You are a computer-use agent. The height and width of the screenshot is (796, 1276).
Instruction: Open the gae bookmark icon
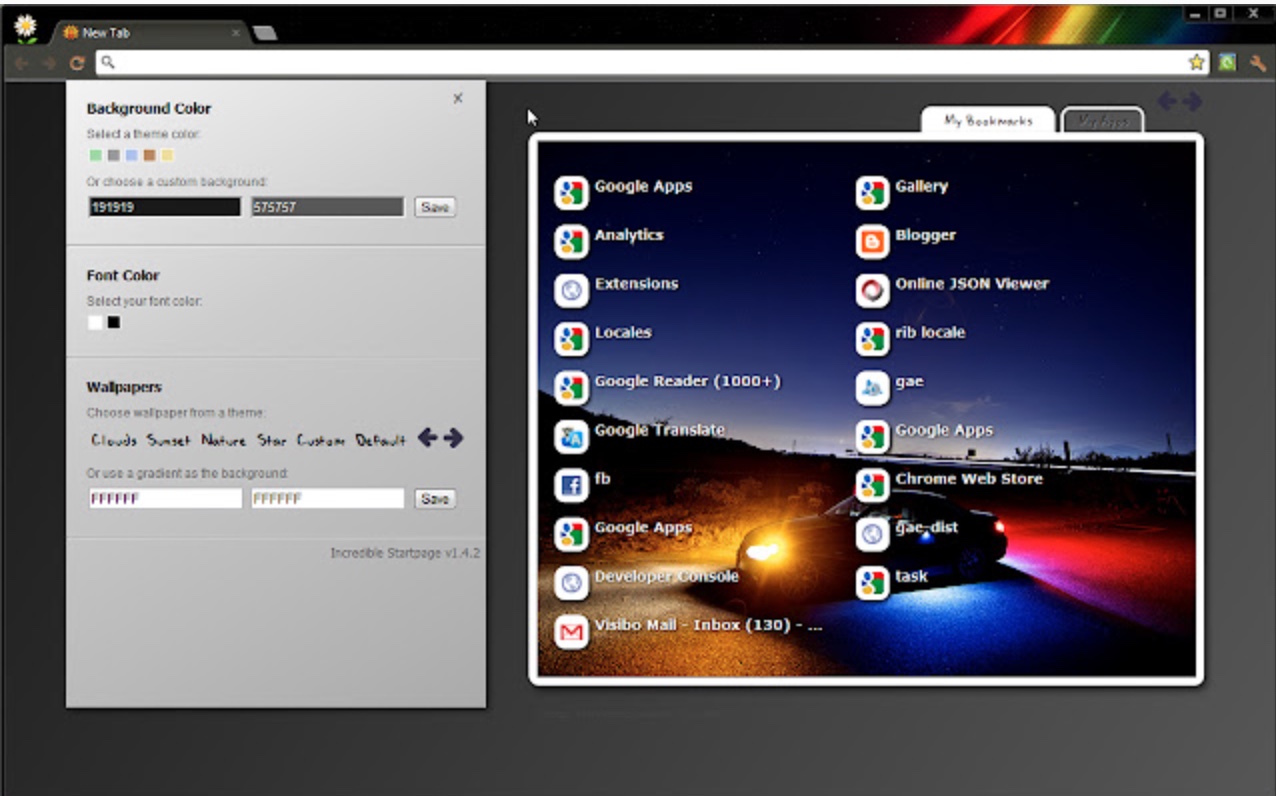coord(872,388)
